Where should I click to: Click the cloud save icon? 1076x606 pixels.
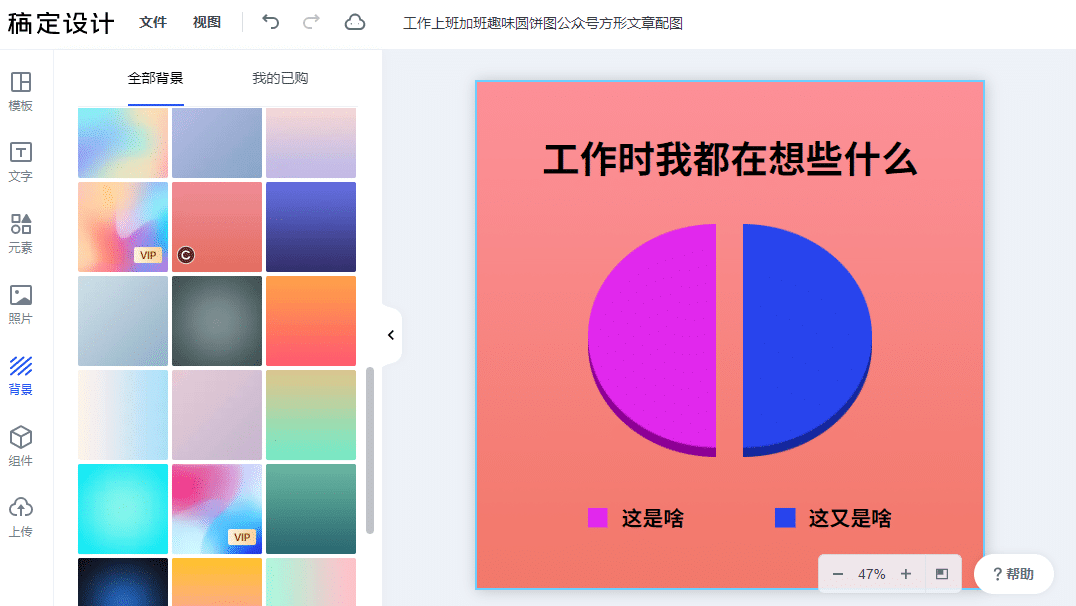pos(355,23)
